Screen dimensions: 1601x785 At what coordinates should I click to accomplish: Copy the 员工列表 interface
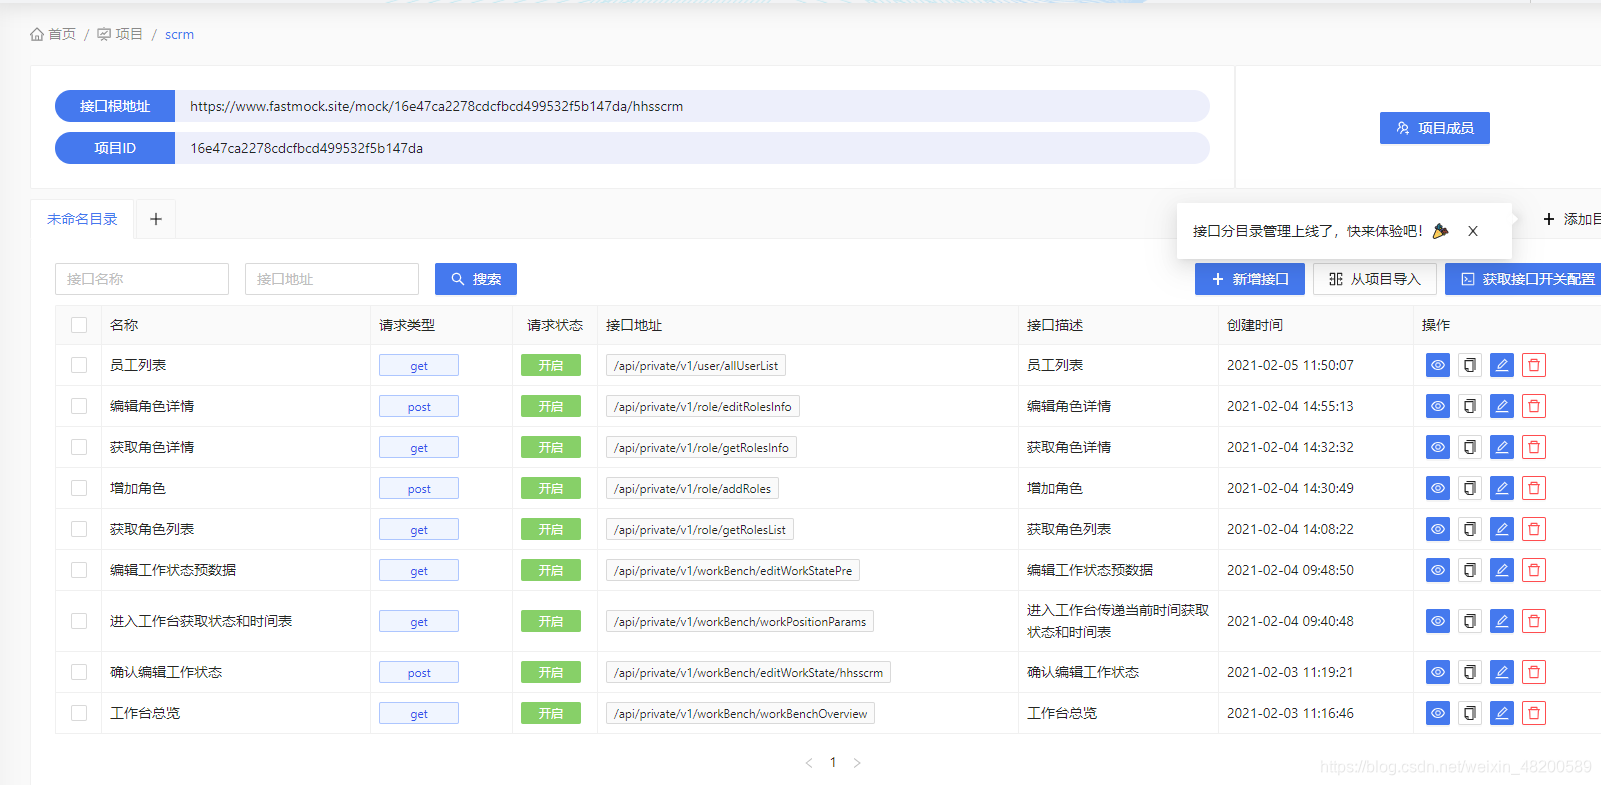(1469, 365)
